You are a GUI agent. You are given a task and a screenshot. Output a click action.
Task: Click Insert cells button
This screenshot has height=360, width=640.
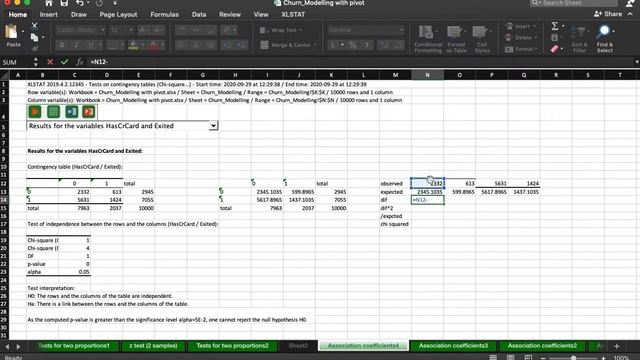[520, 27]
